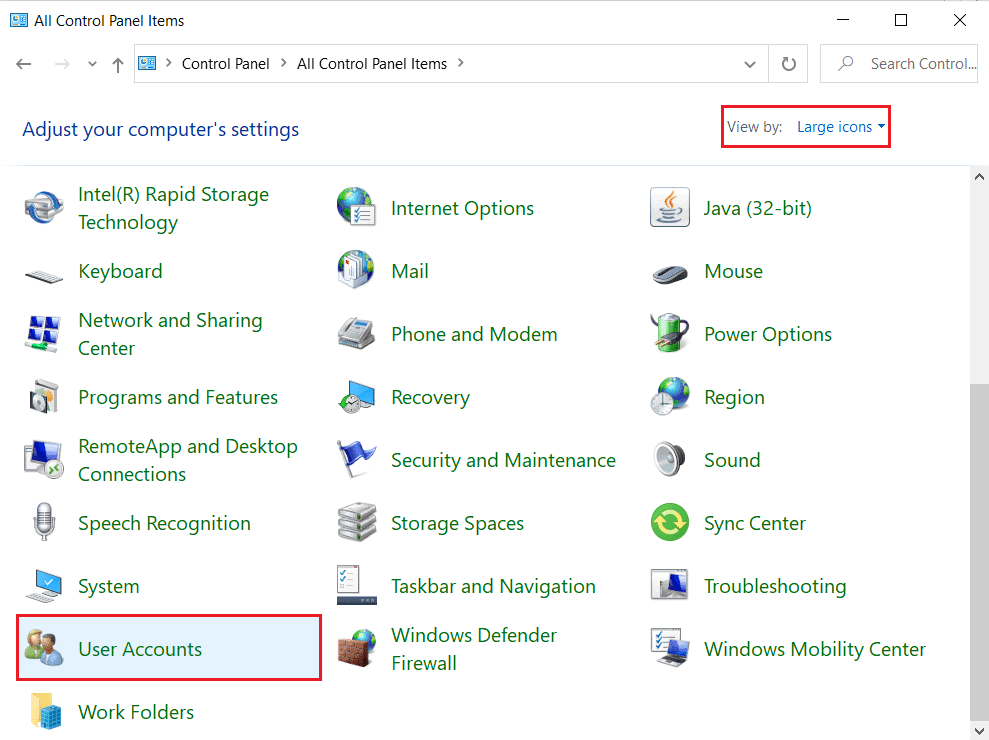Open Speech Recognition

pyautogui.click(x=163, y=523)
